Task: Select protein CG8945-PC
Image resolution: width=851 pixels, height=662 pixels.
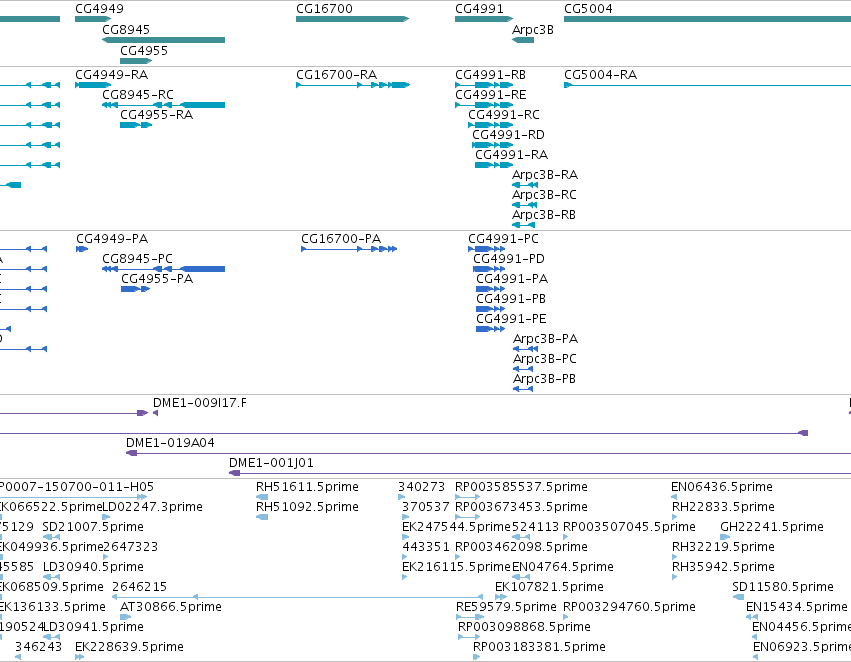Action: [x=137, y=259]
